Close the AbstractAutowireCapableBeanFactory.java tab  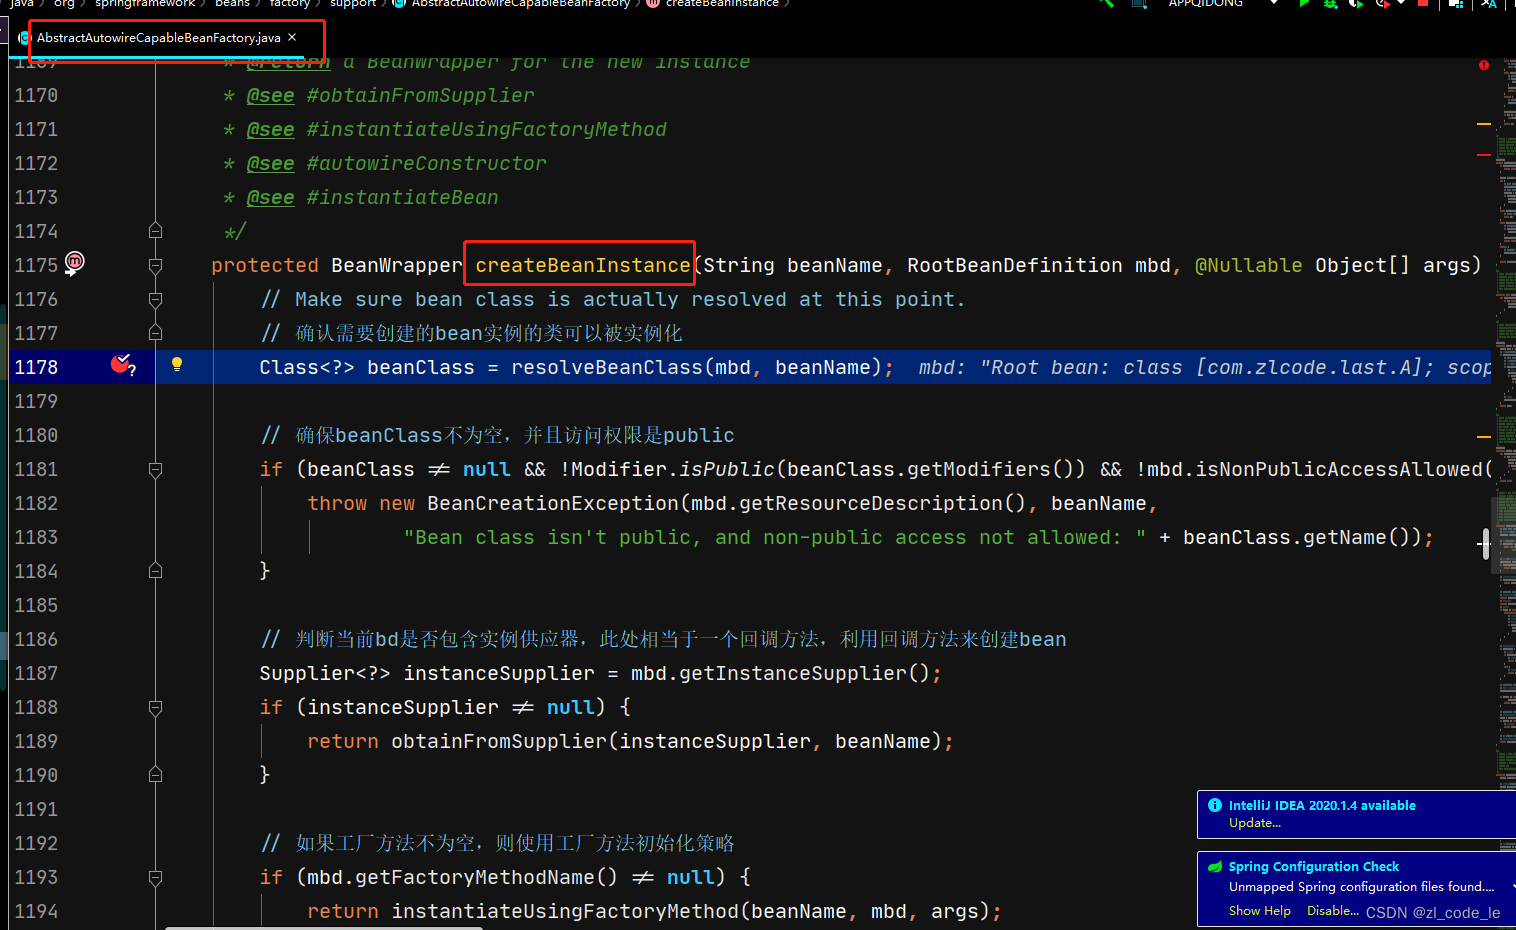point(292,37)
